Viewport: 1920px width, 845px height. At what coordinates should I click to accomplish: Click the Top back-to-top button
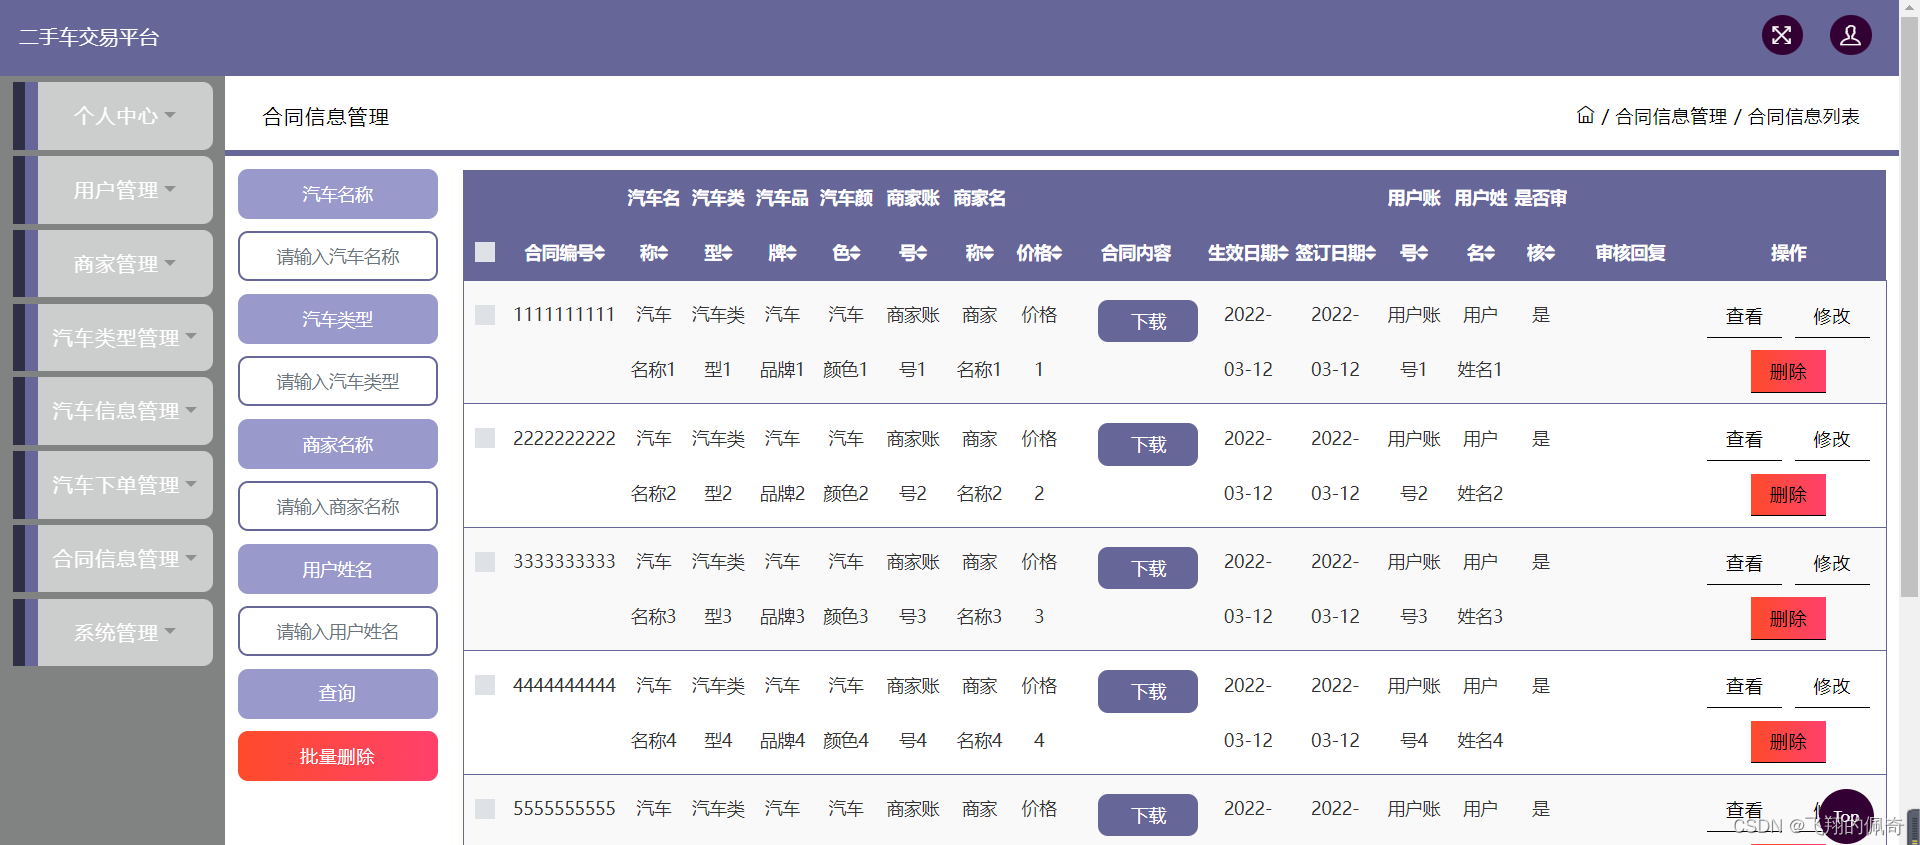point(1846,816)
